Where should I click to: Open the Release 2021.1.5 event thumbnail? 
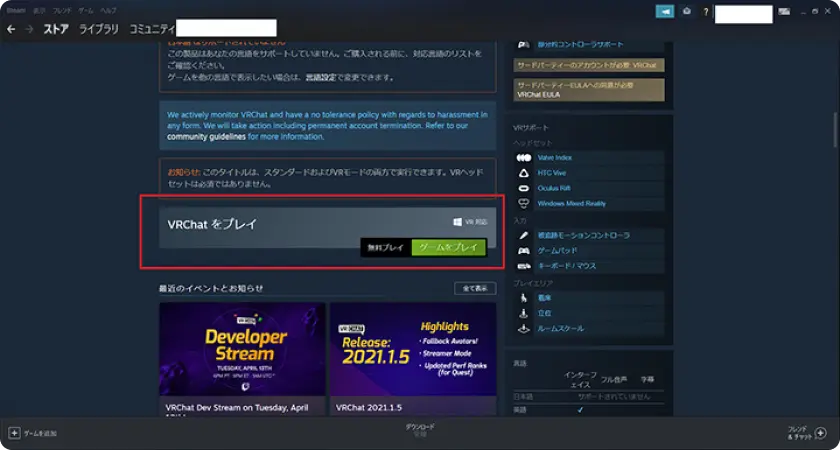(413, 349)
